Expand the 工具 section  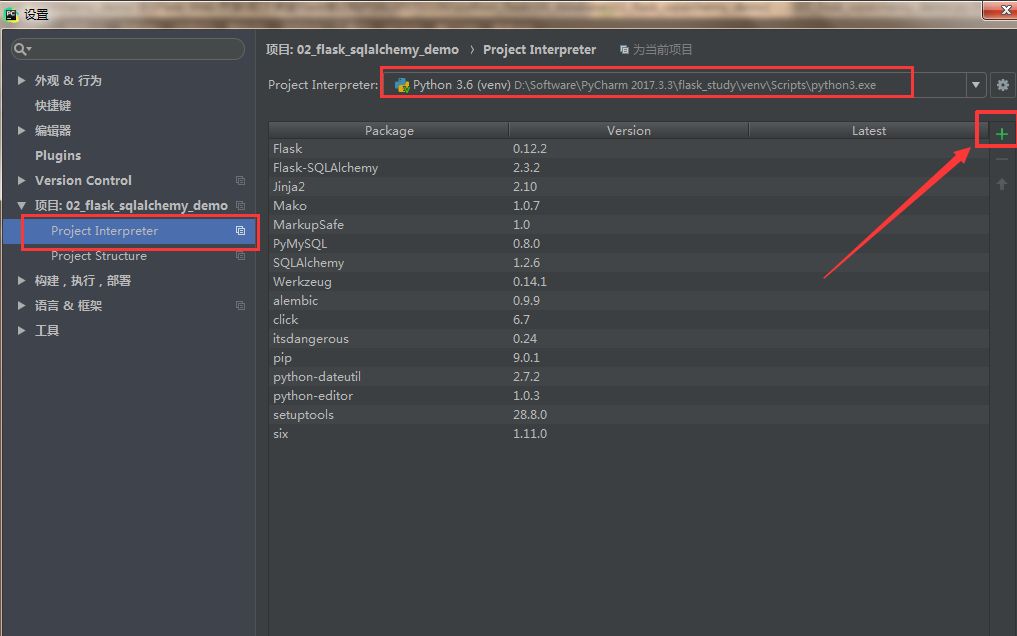(x=21, y=331)
